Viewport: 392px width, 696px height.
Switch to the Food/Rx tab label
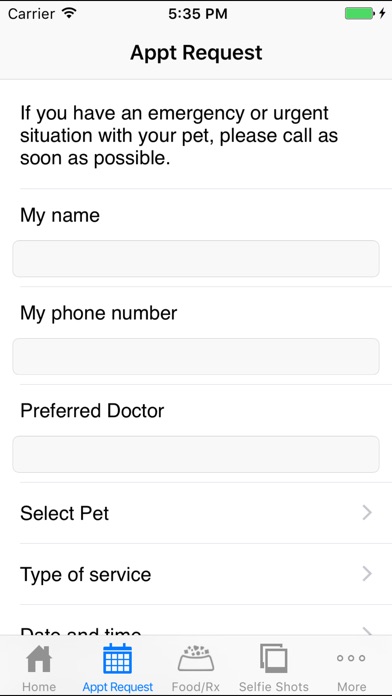(196, 687)
